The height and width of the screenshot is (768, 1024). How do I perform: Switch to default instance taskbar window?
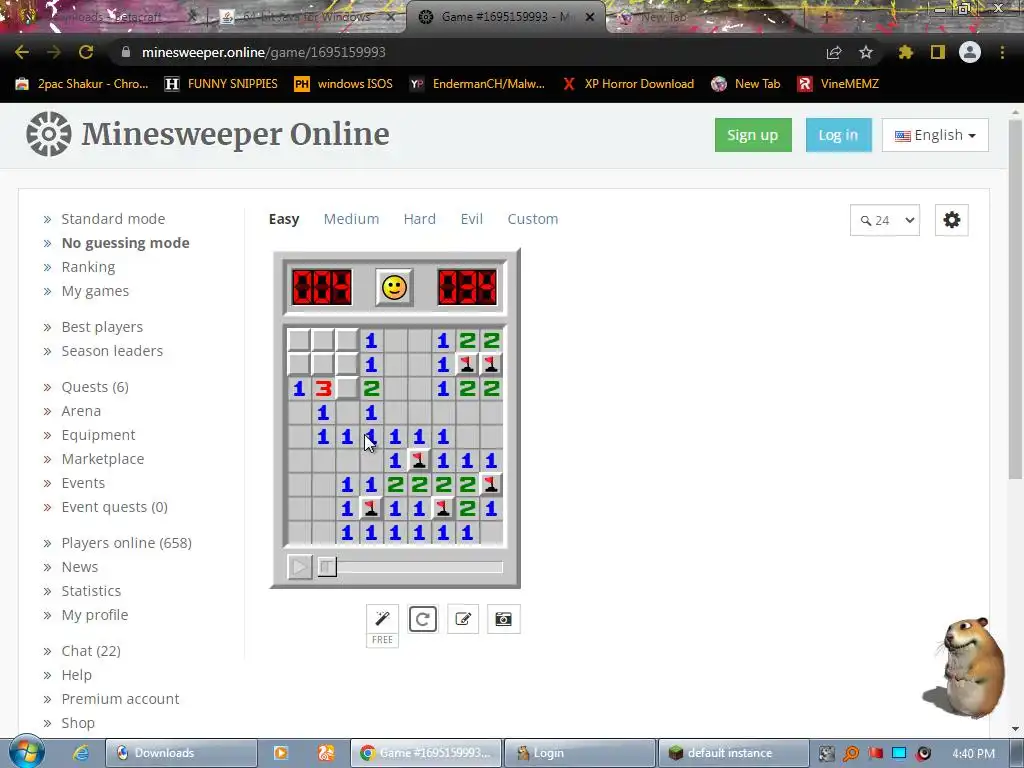(x=733, y=753)
